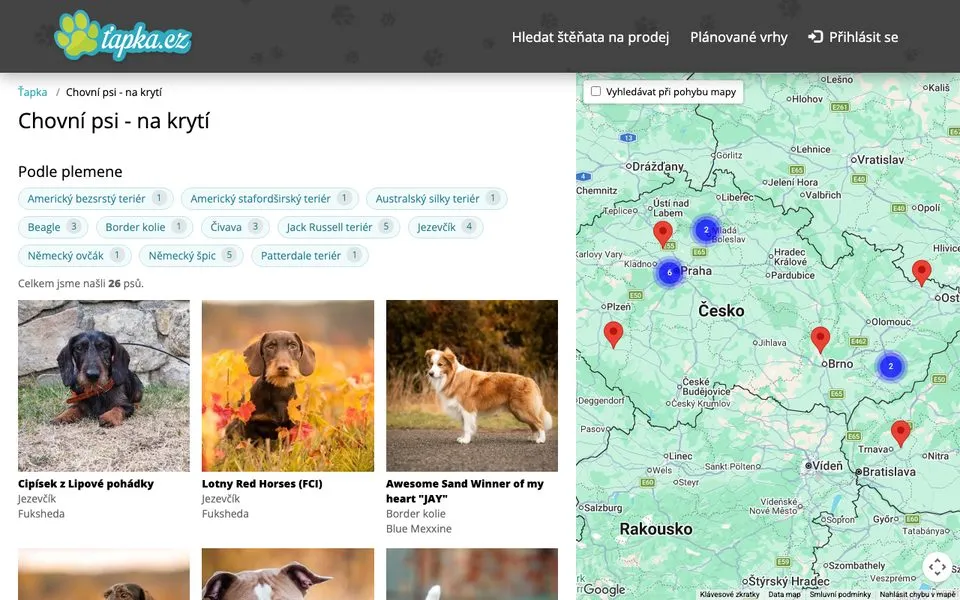Filter by Australský silky teriér breed
Screen dimensions: 960x600
point(437,198)
